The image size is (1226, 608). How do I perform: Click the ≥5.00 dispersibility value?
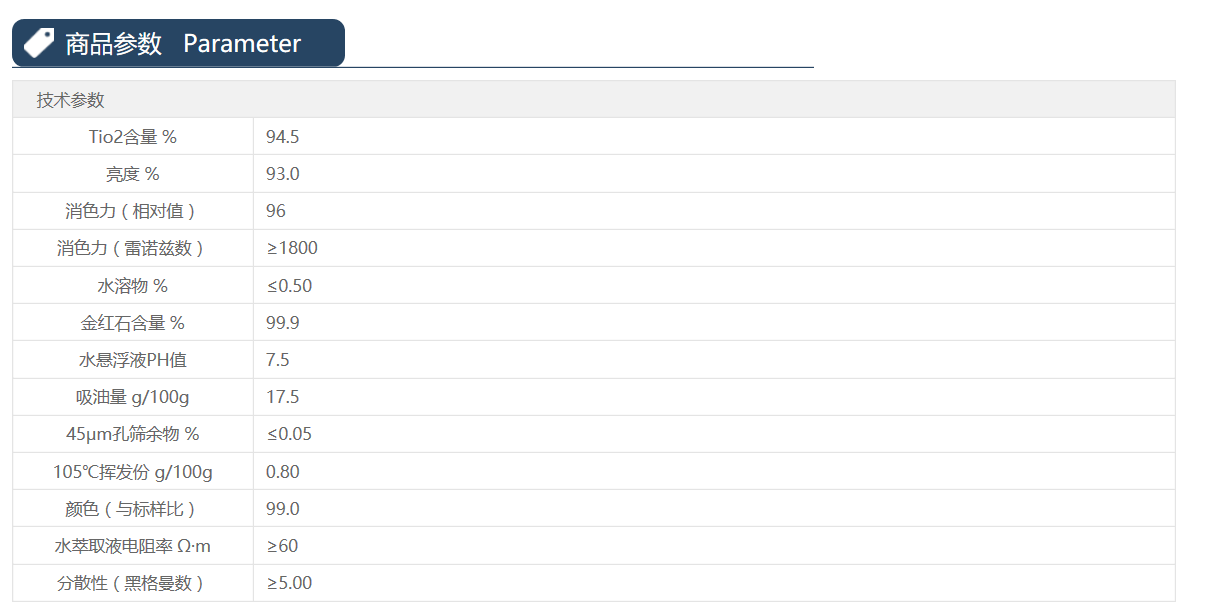289,583
